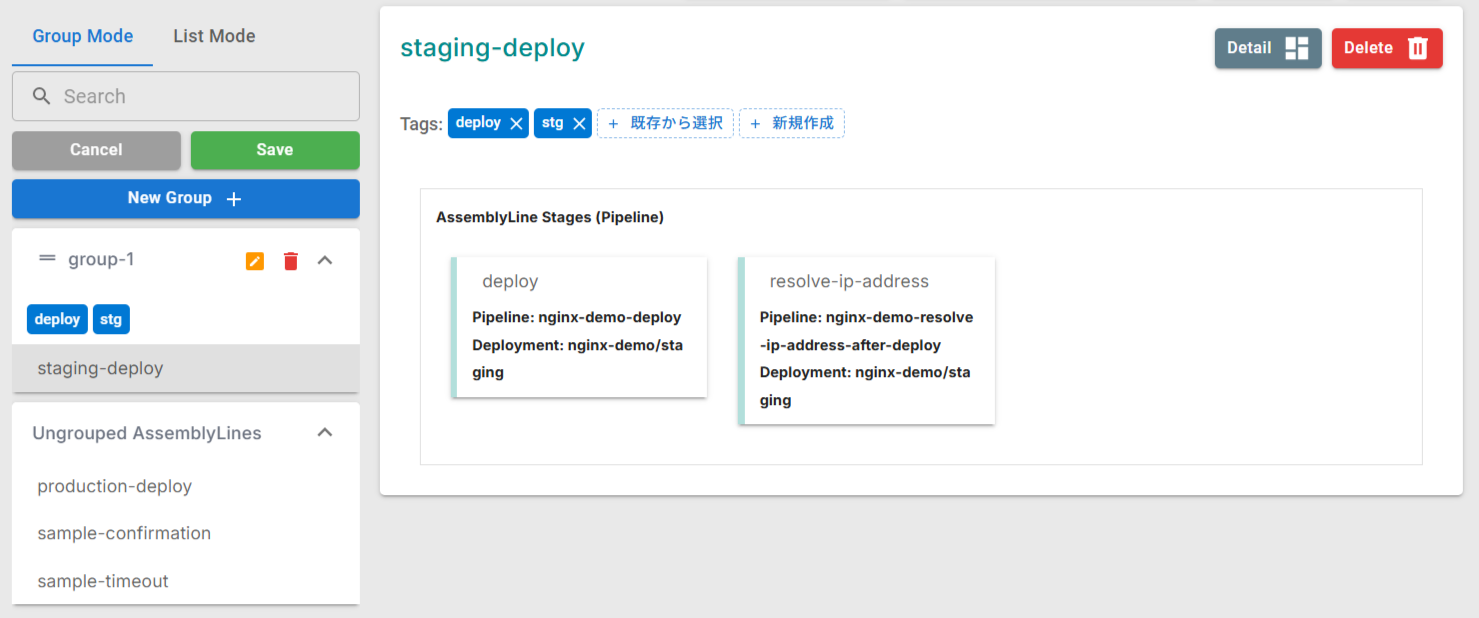The image size is (1479, 618).
Task: Collapse the Ungrouped AssemblyLines section
Action: coord(324,432)
